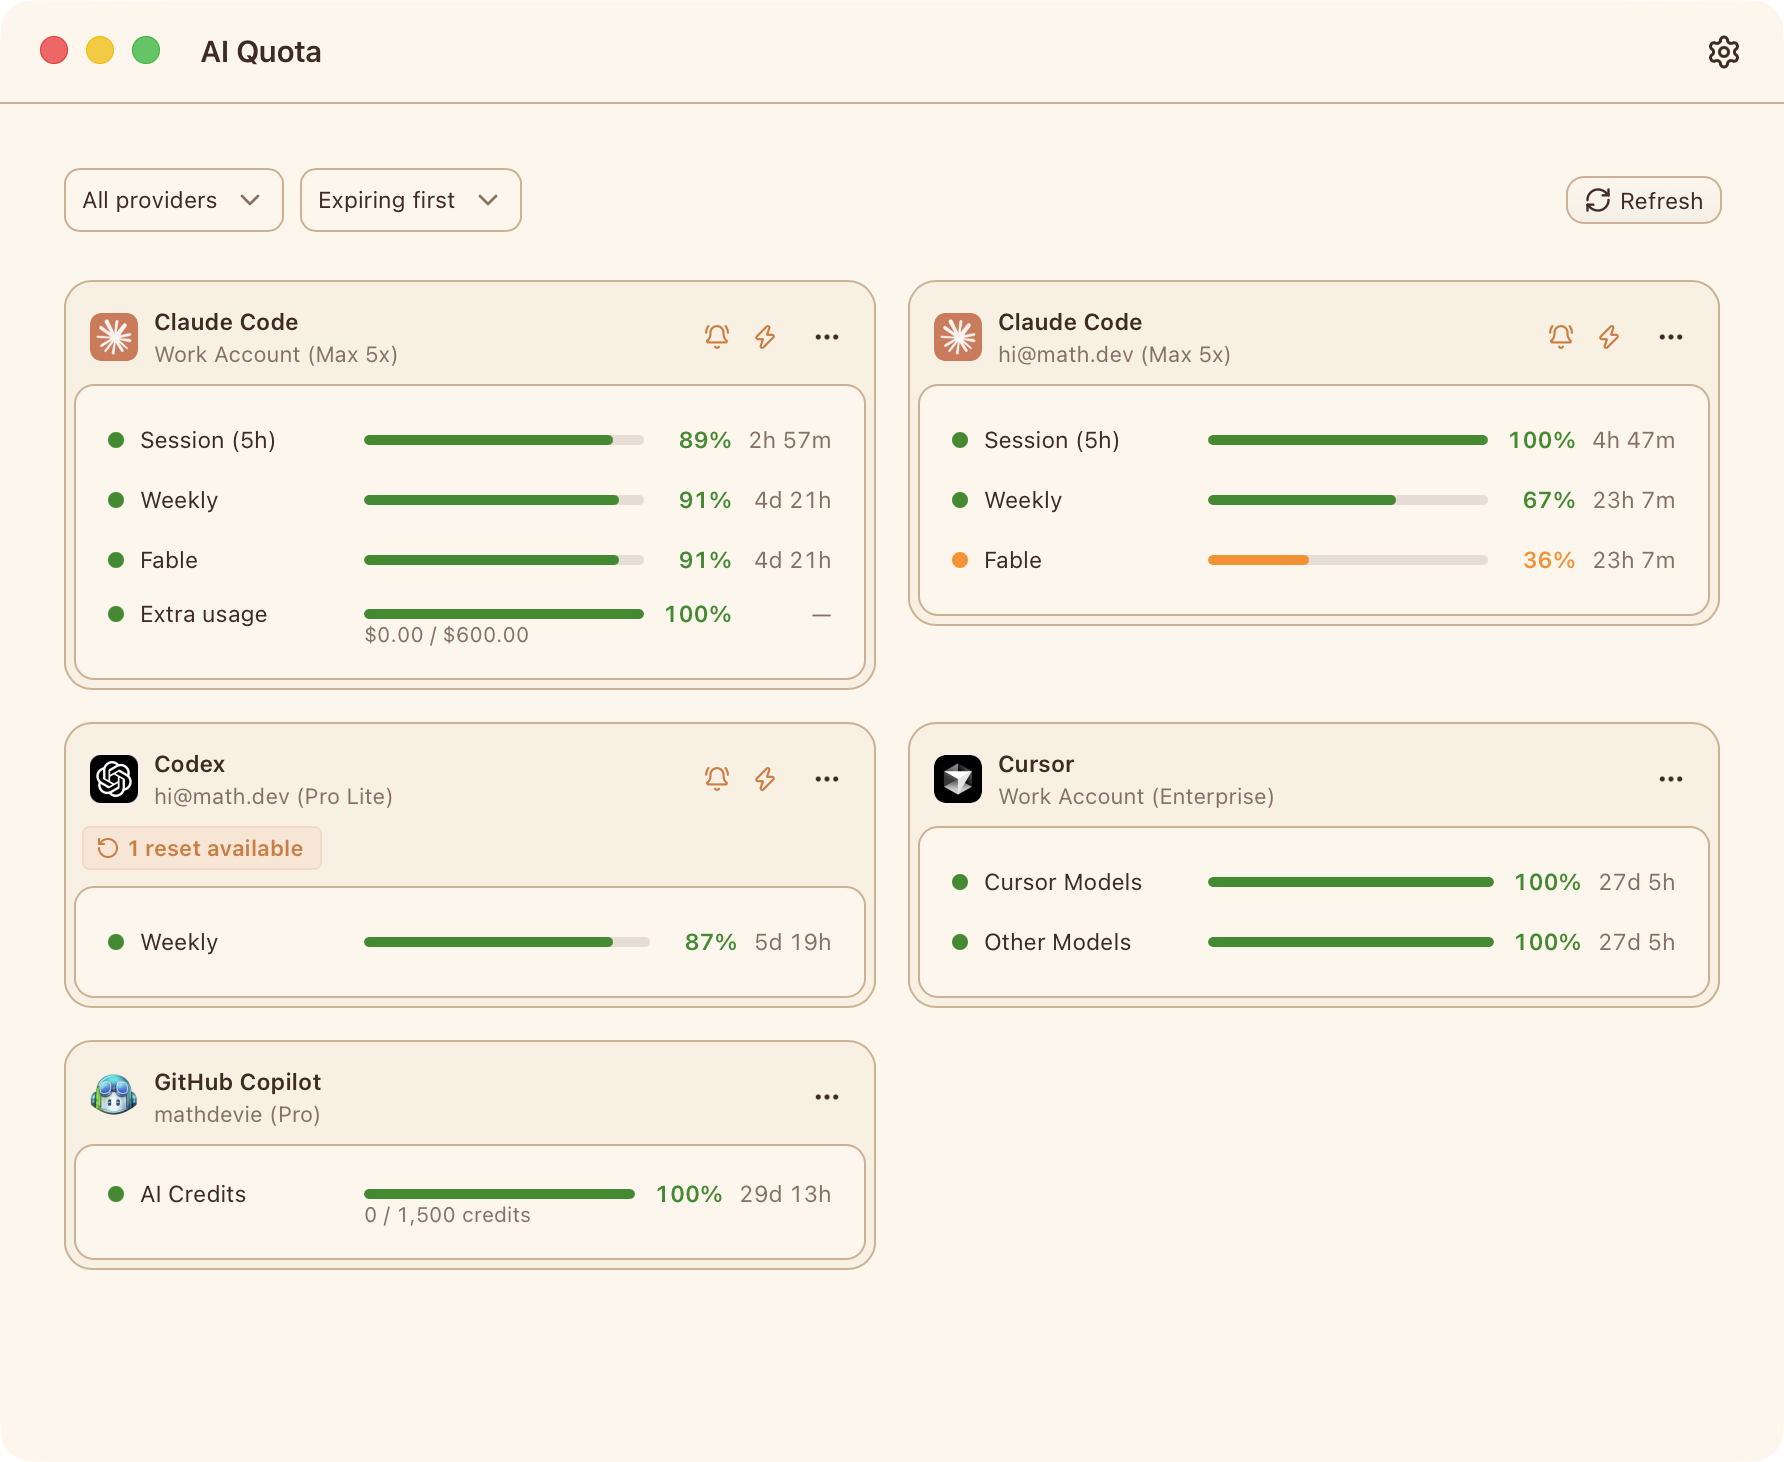Click the GitHub Copilot card title
Viewport: 1784px width, 1462px height.
pyautogui.click(x=237, y=1082)
